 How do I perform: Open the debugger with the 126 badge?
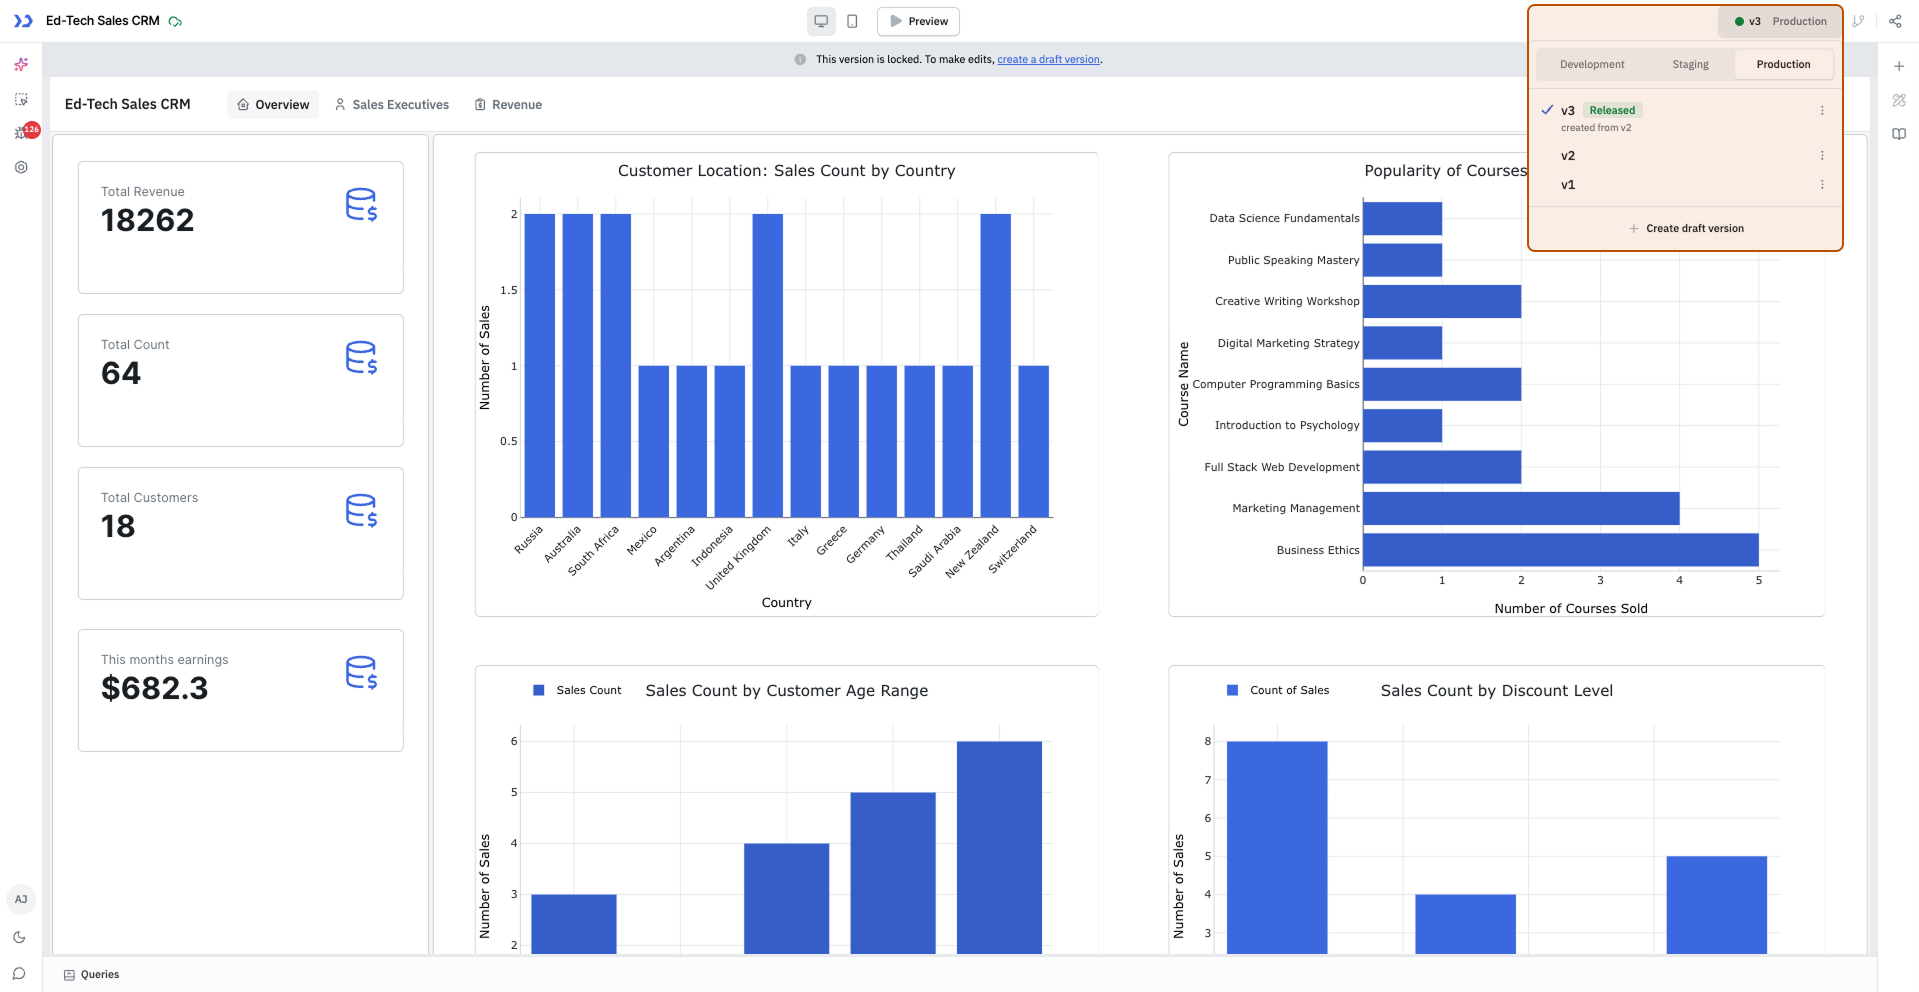pos(21,133)
